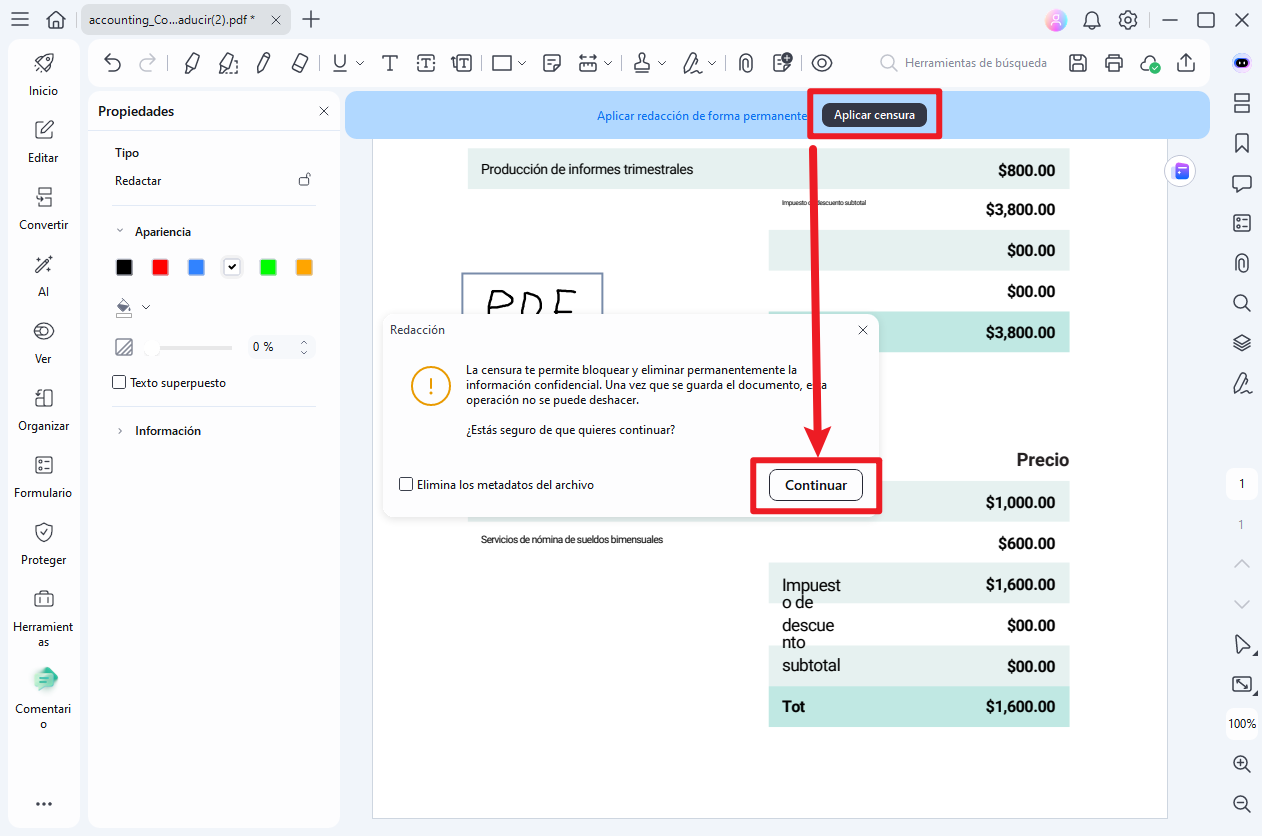This screenshot has width=1262, height=836.
Task: Switch to the Editar sidebar tab
Action: (43, 143)
